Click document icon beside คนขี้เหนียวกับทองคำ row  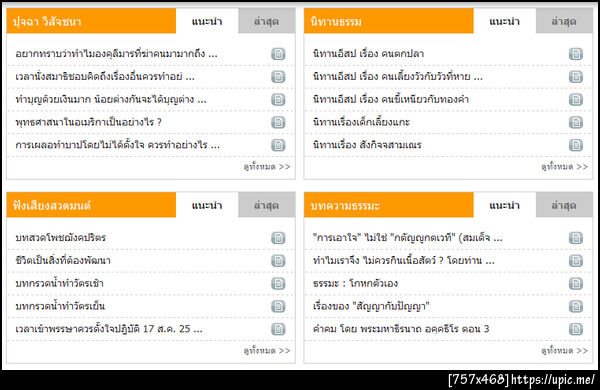576,100
